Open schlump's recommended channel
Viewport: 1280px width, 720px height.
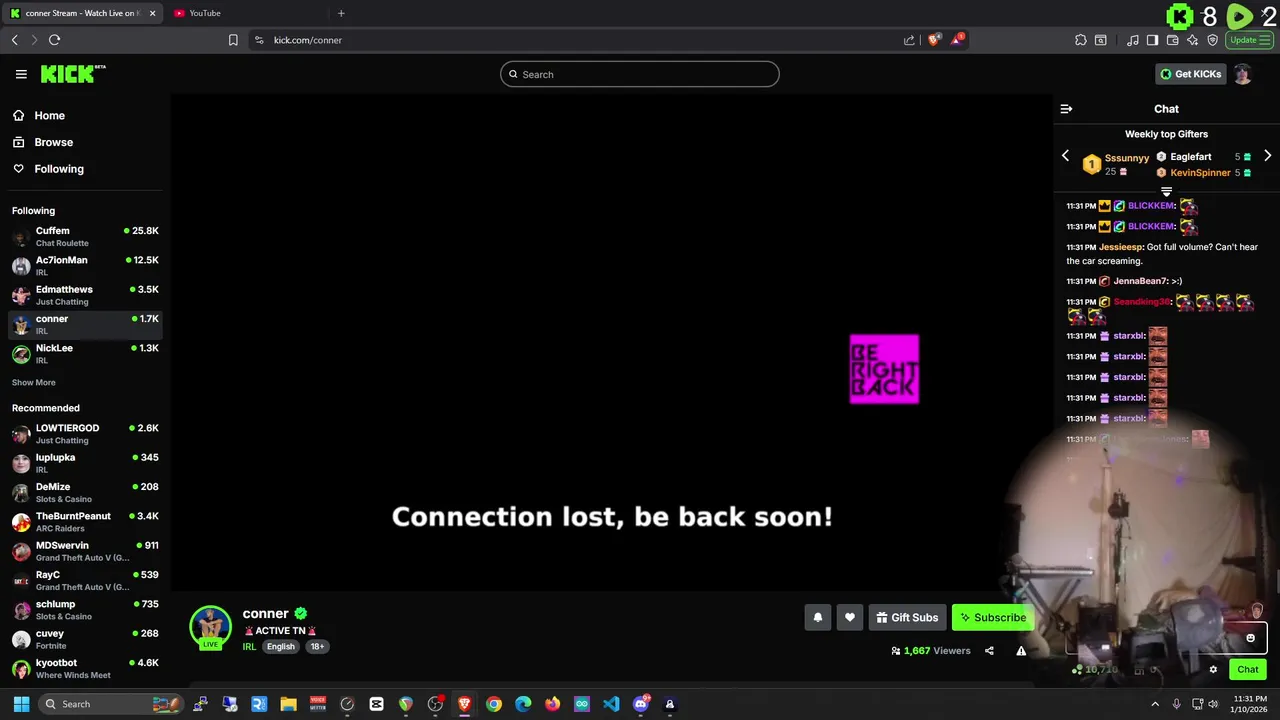[x=85, y=610]
